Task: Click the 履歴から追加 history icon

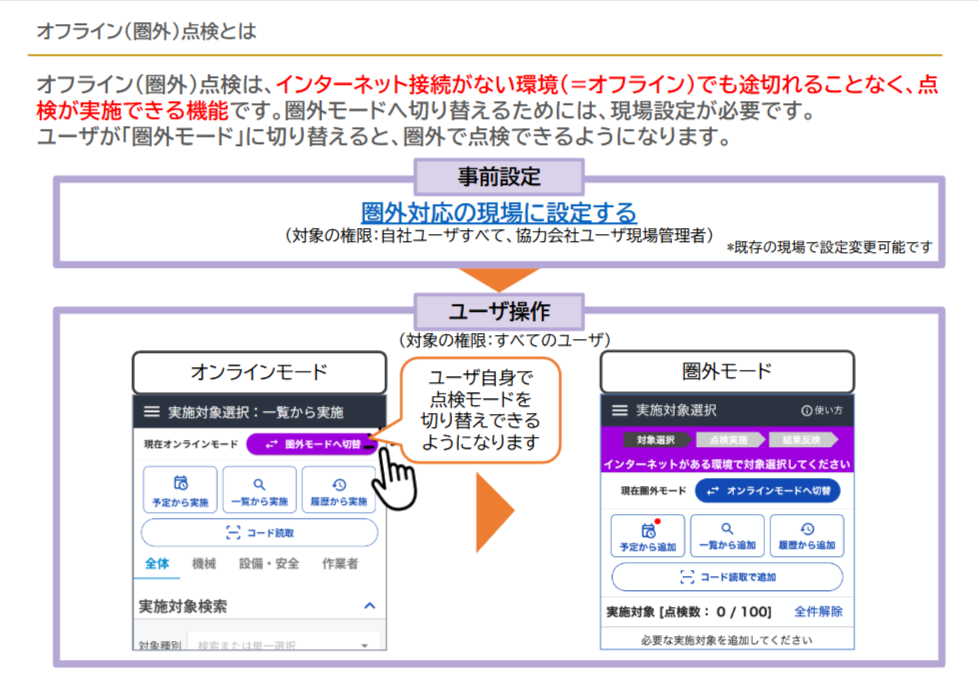Action: [x=806, y=529]
